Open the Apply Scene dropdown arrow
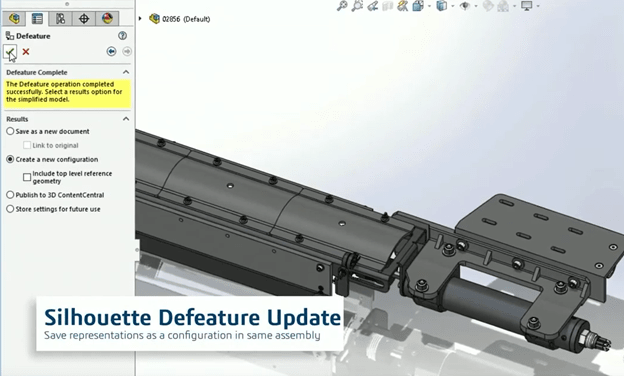The width and height of the screenshot is (624, 376). pyautogui.click(x=514, y=6)
